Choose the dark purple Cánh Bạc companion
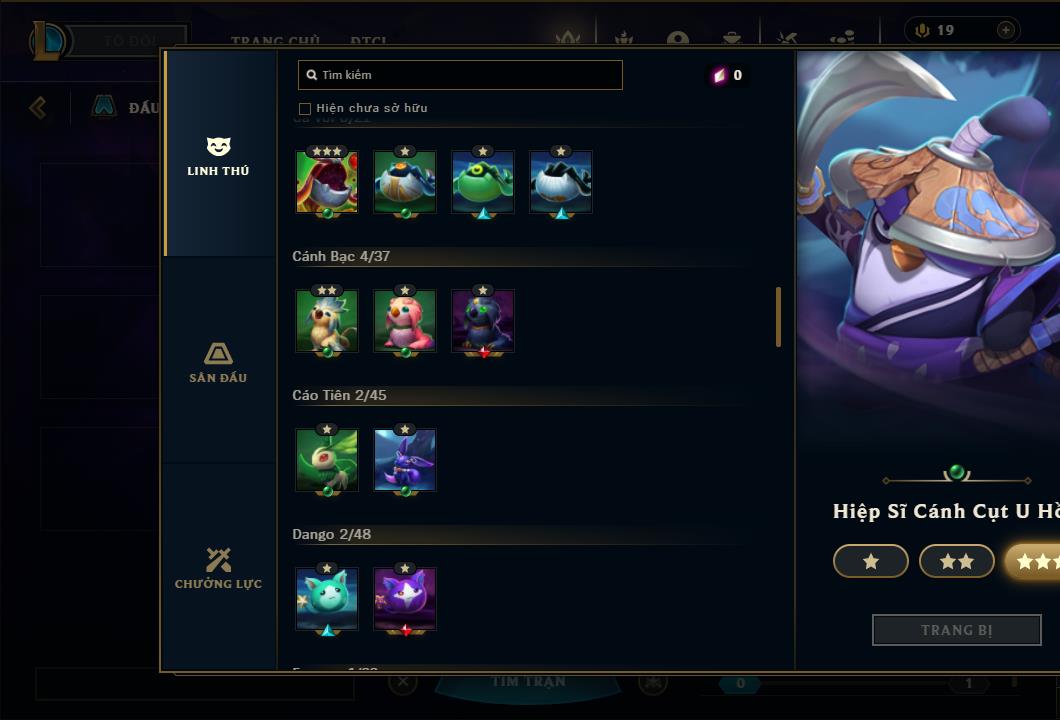 pyautogui.click(x=483, y=322)
